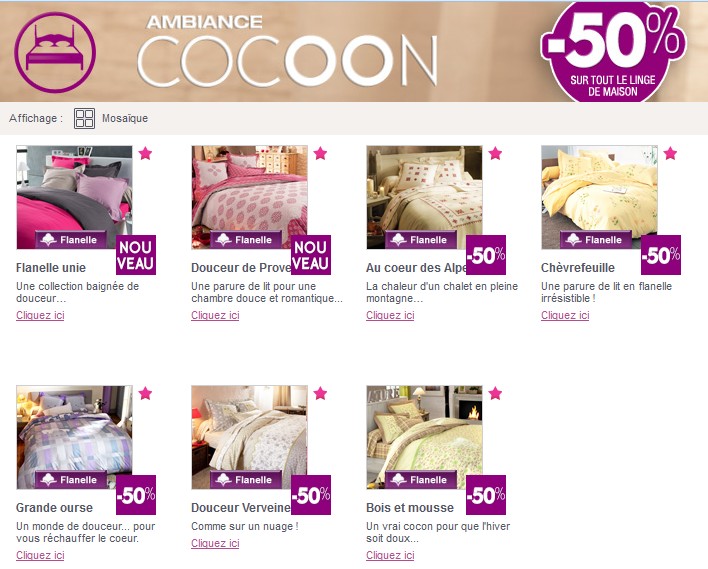The image size is (708, 569).
Task: Select the Bois et mousse product image
Action: [x=424, y=437]
